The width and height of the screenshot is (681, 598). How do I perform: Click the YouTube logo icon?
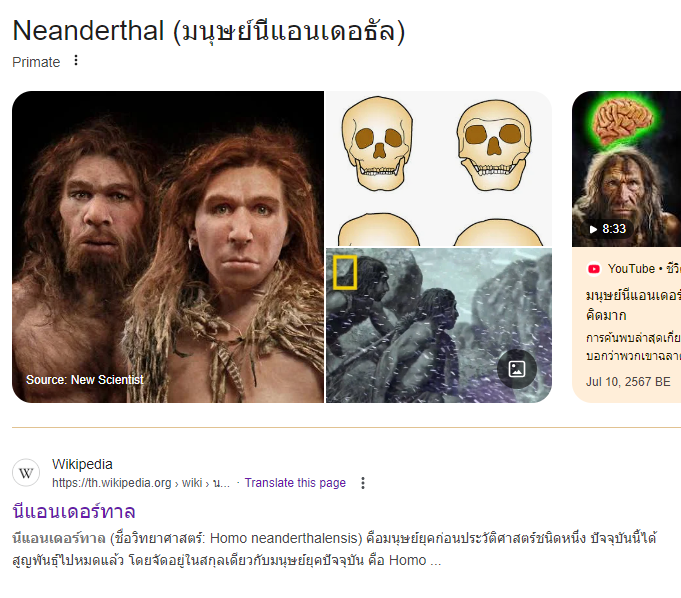pyautogui.click(x=594, y=269)
